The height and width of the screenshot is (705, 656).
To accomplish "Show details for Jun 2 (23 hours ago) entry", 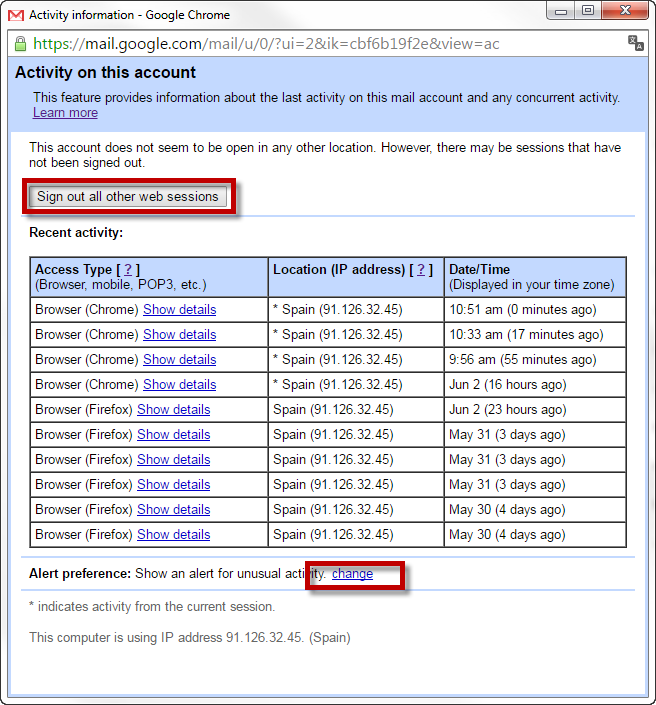I will click(173, 409).
